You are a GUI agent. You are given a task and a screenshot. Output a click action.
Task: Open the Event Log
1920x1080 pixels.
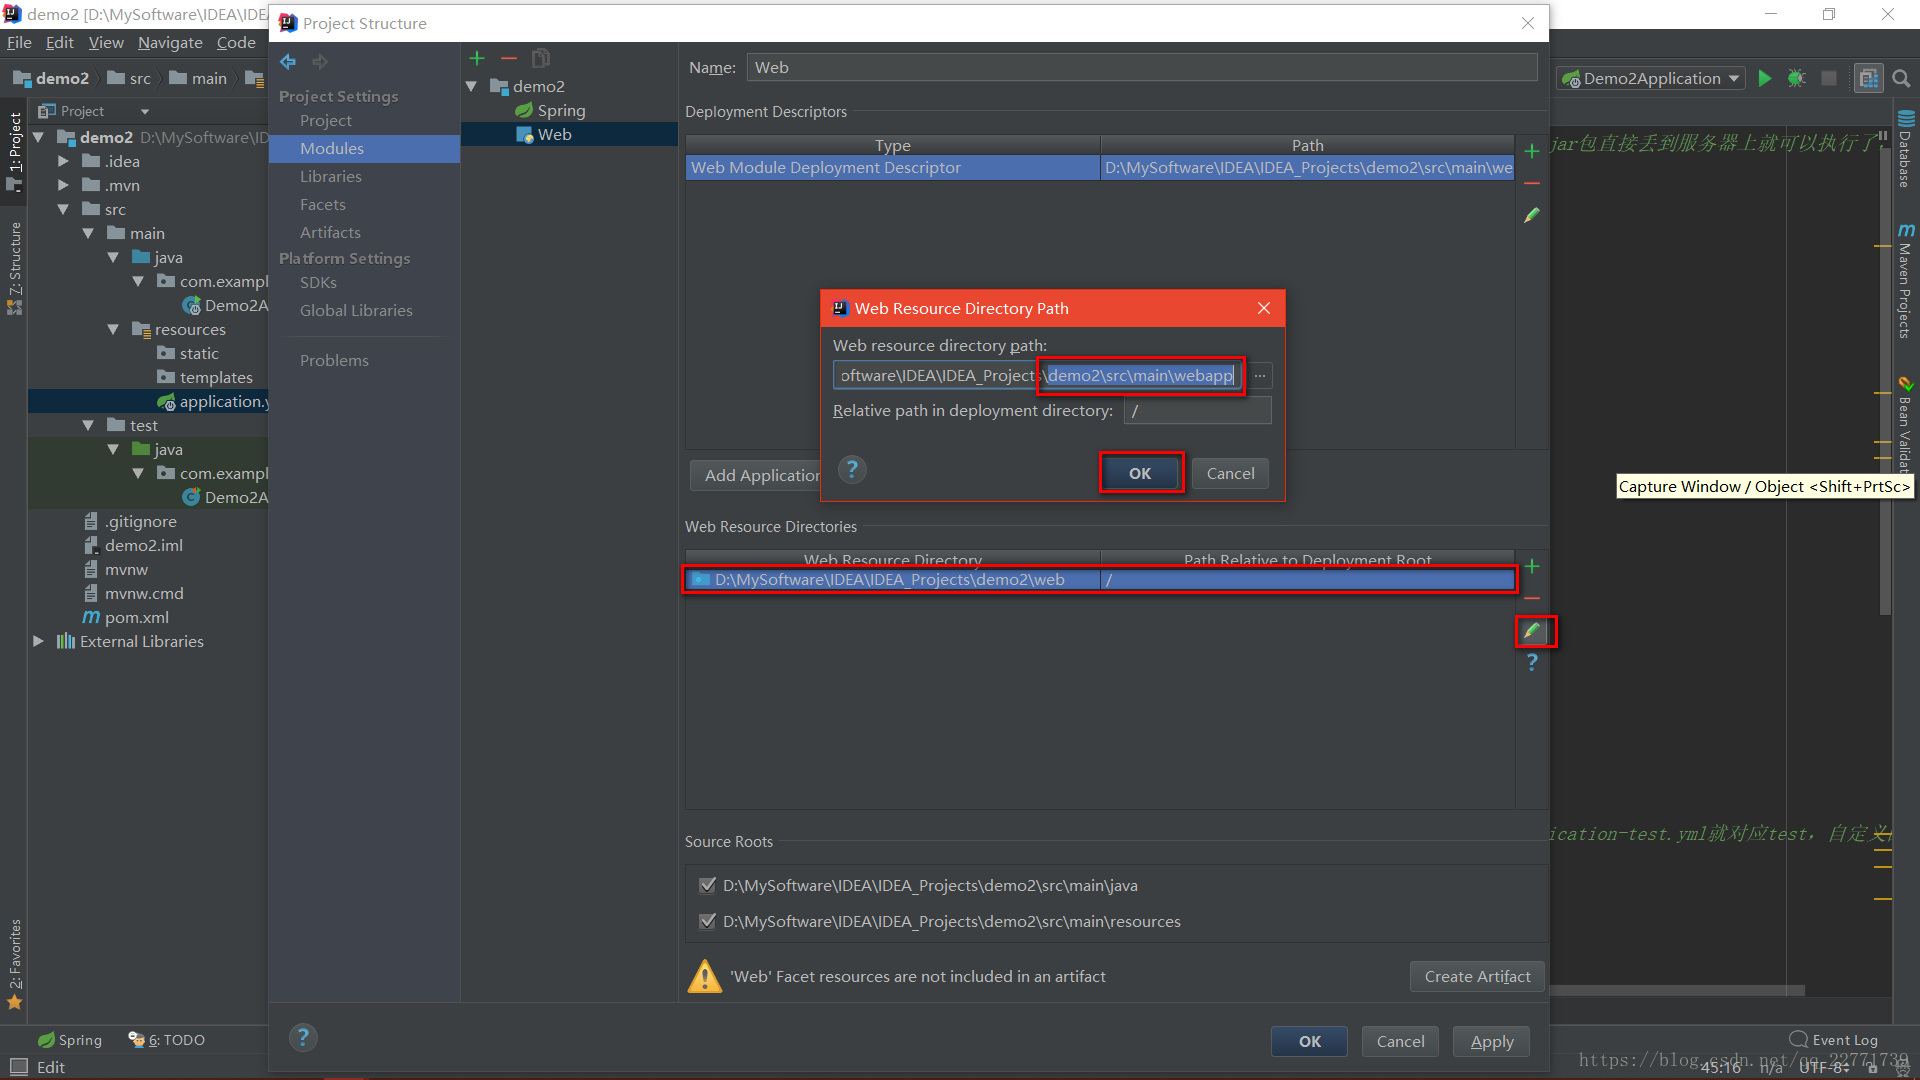pos(1834,1040)
